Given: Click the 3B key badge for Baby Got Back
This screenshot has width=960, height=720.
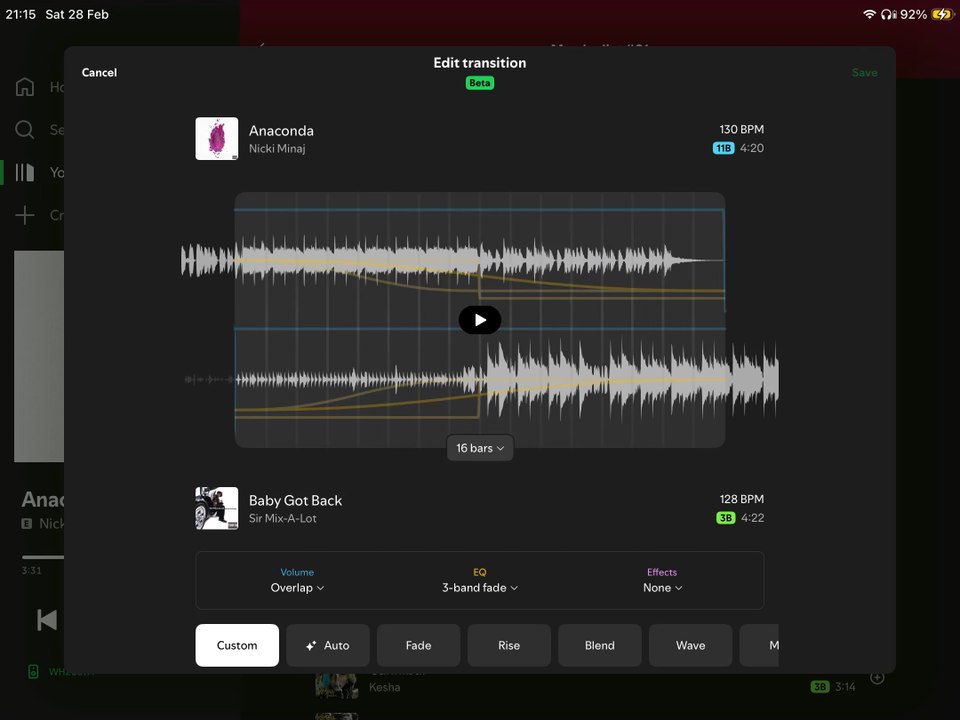Looking at the screenshot, I should click(726, 518).
